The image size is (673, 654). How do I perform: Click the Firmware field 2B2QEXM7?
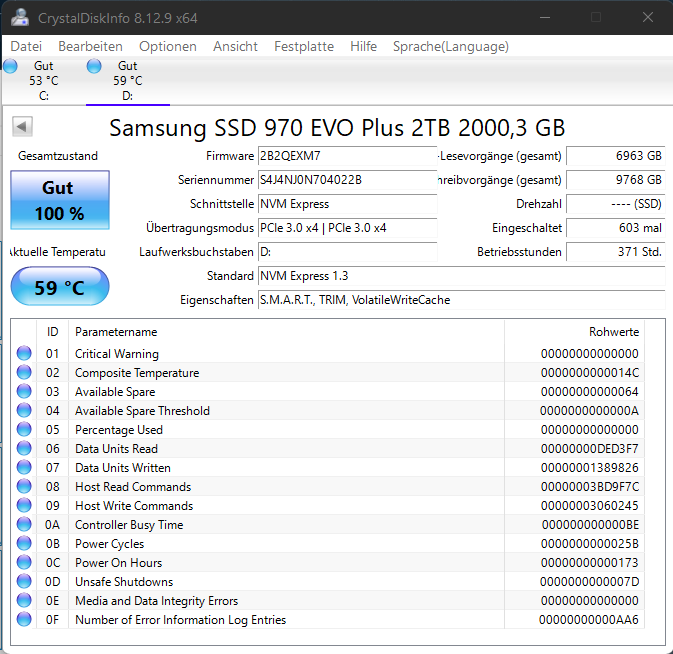click(x=347, y=156)
